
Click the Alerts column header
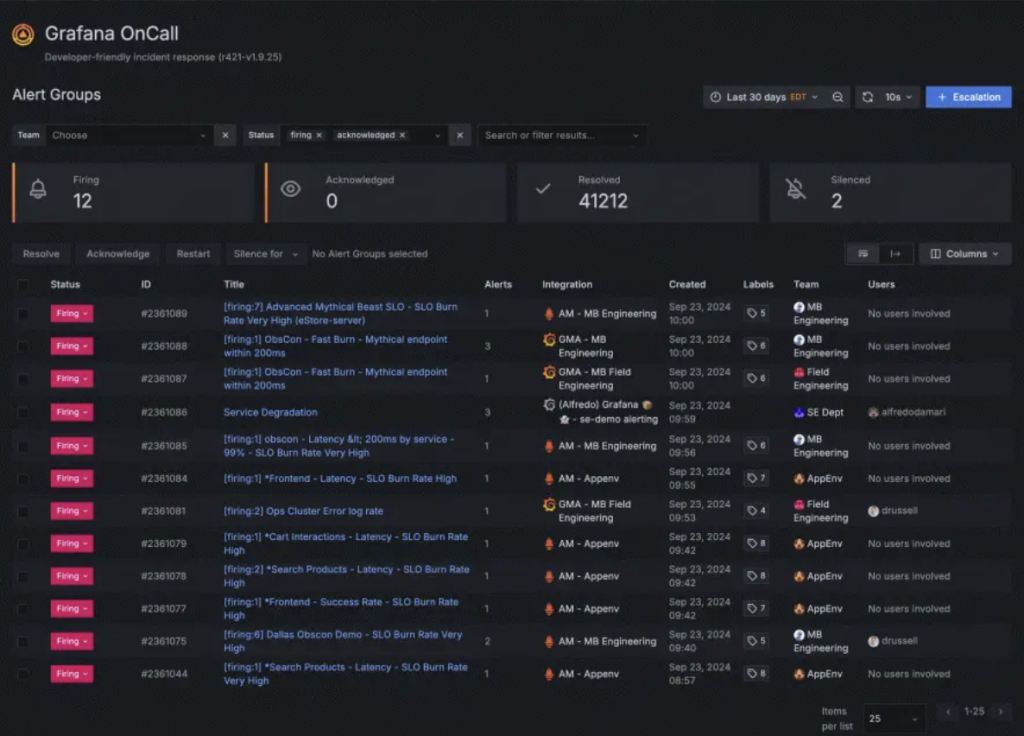[498, 285]
